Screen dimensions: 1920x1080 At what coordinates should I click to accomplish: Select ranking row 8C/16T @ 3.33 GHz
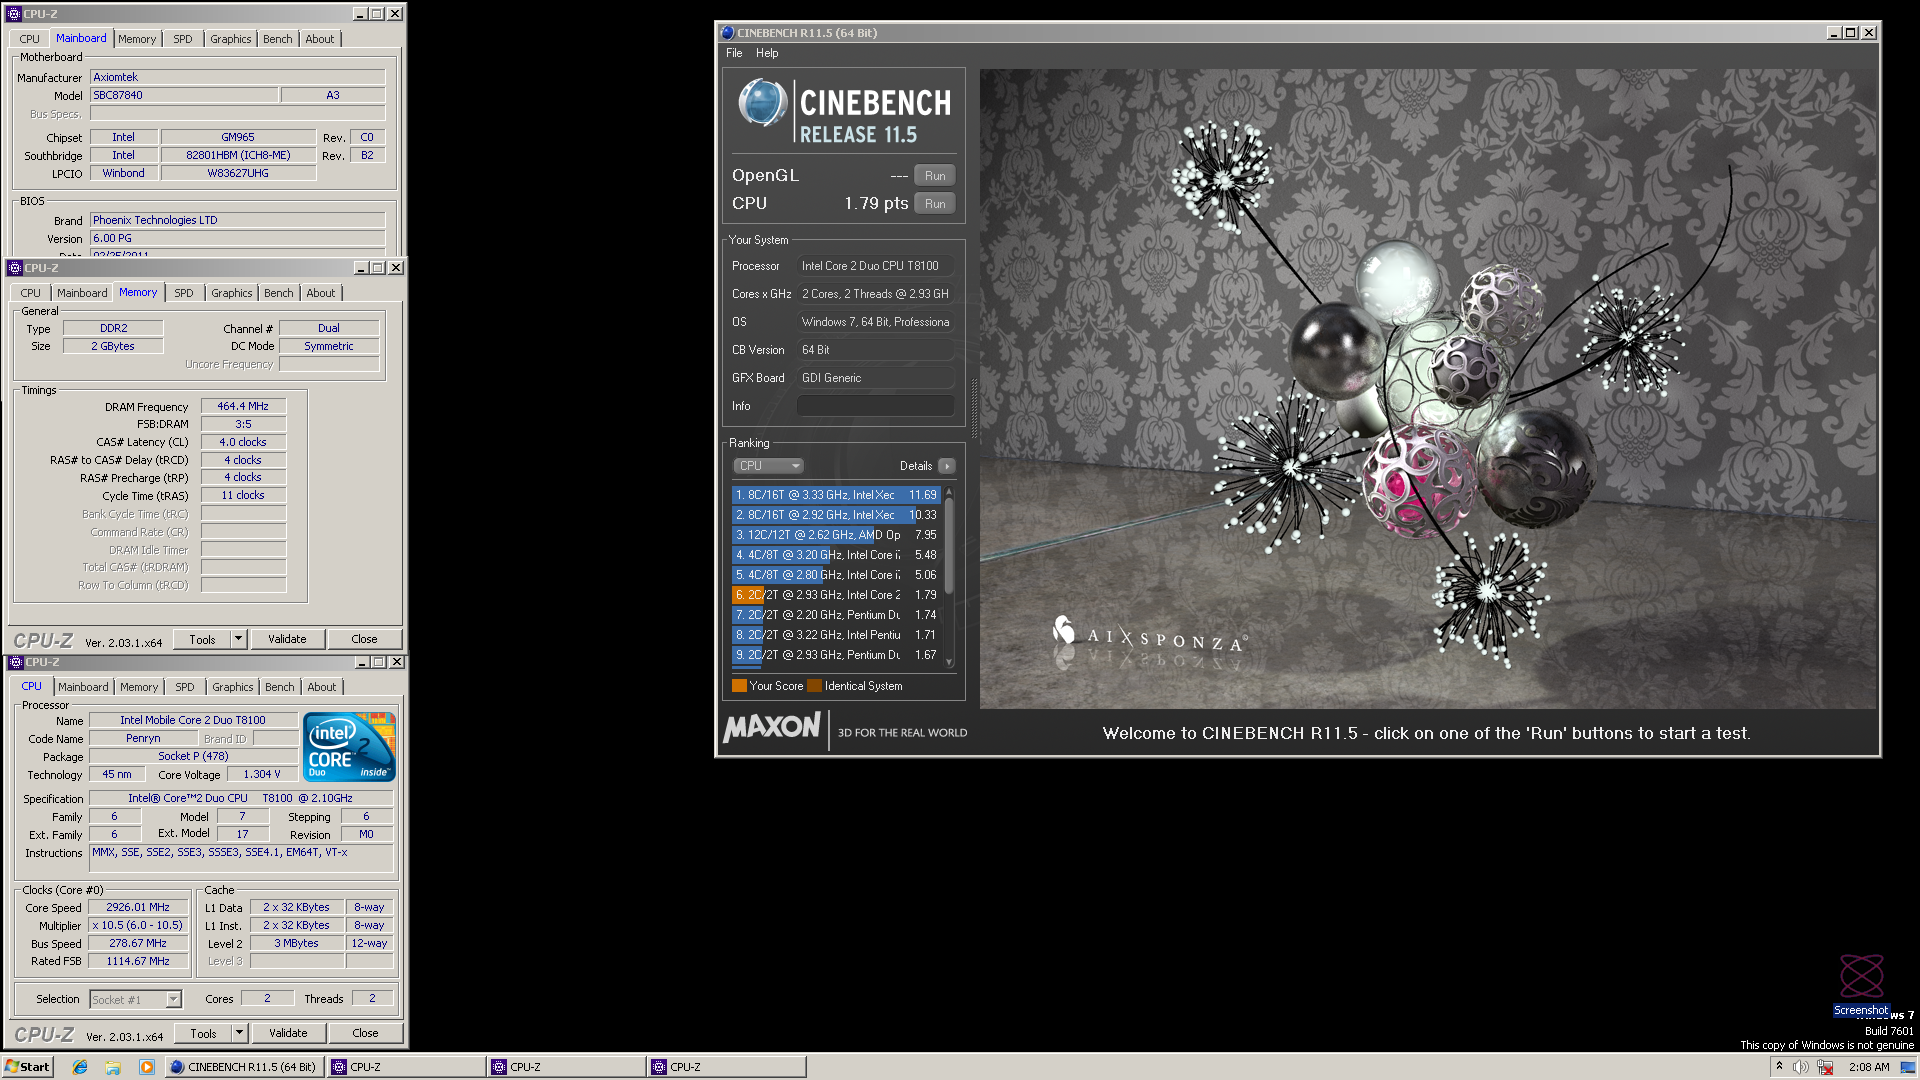[x=836, y=495]
